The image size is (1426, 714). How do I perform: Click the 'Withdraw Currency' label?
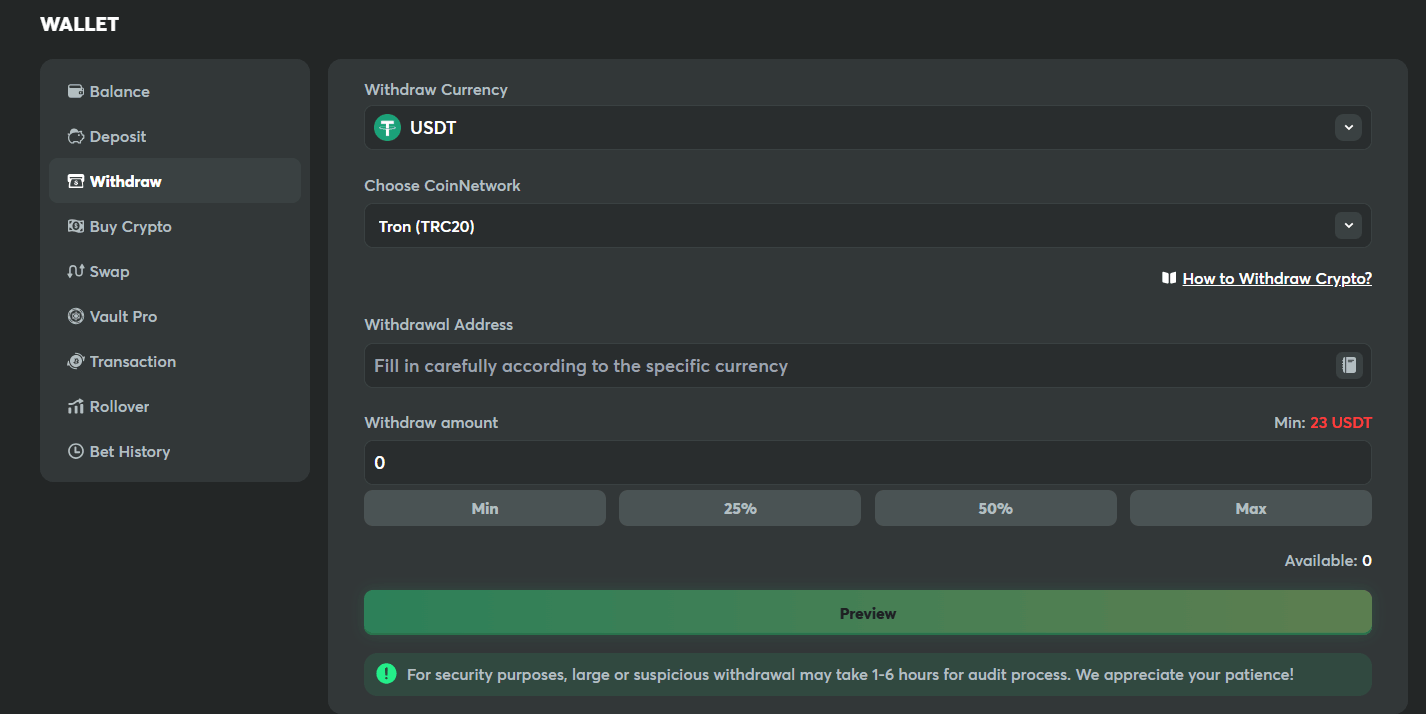(436, 89)
